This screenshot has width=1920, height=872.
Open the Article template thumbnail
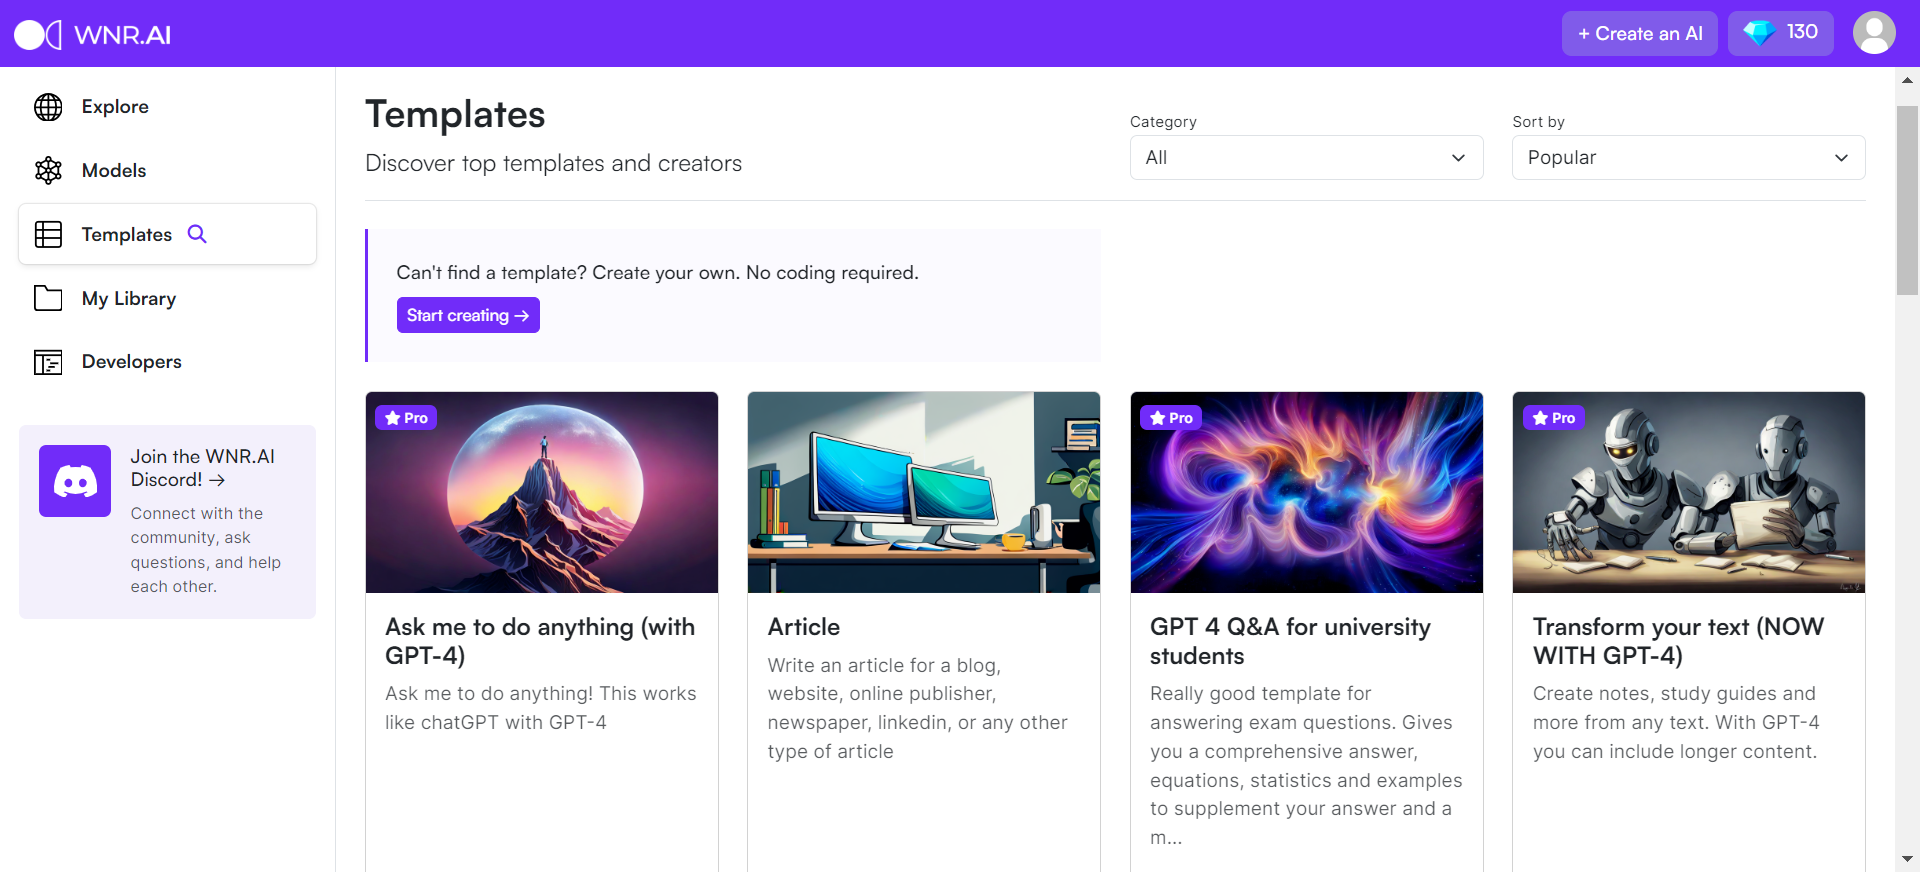pos(924,492)
